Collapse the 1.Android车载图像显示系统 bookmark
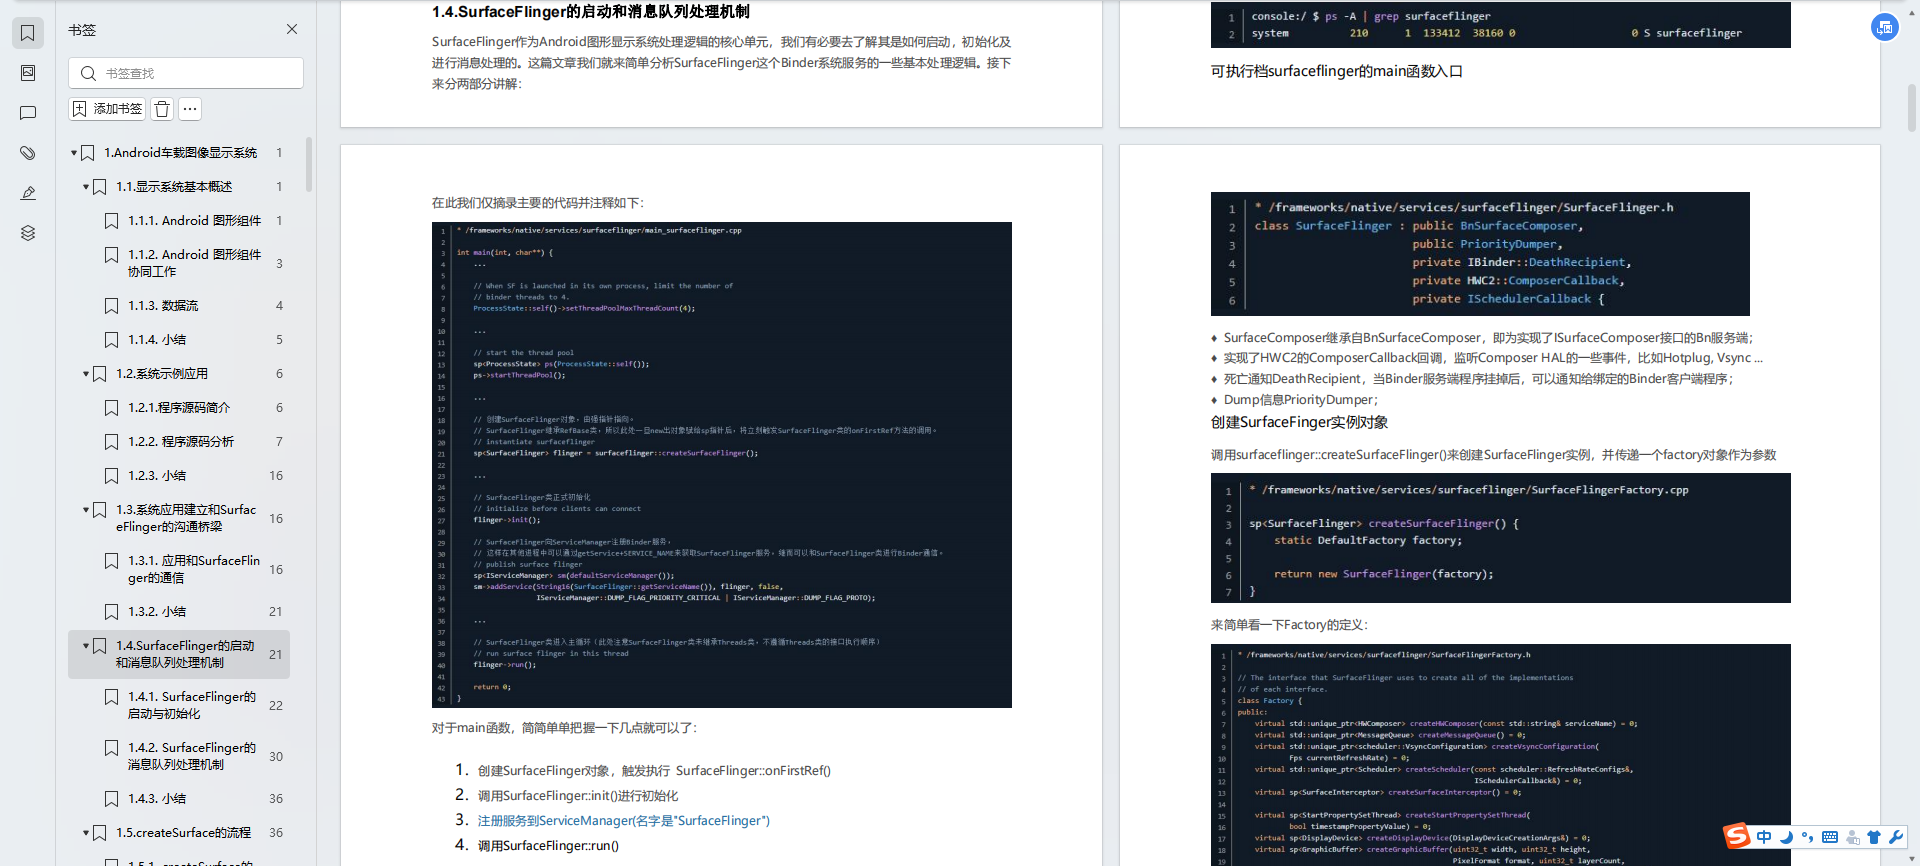This screenshot has height=866, width=1920. click(74, 153)
